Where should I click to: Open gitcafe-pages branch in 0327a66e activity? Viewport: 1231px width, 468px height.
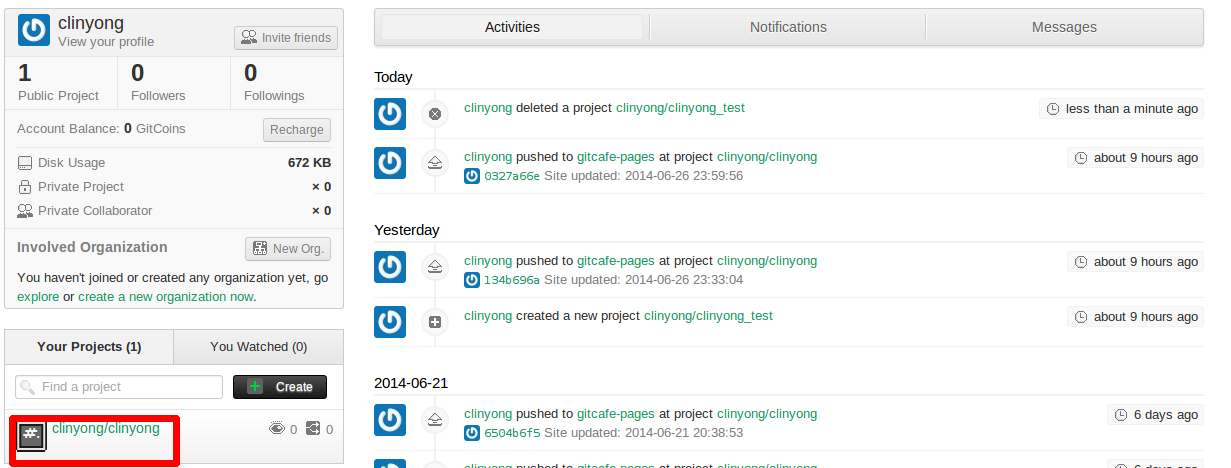click(616, 157)
